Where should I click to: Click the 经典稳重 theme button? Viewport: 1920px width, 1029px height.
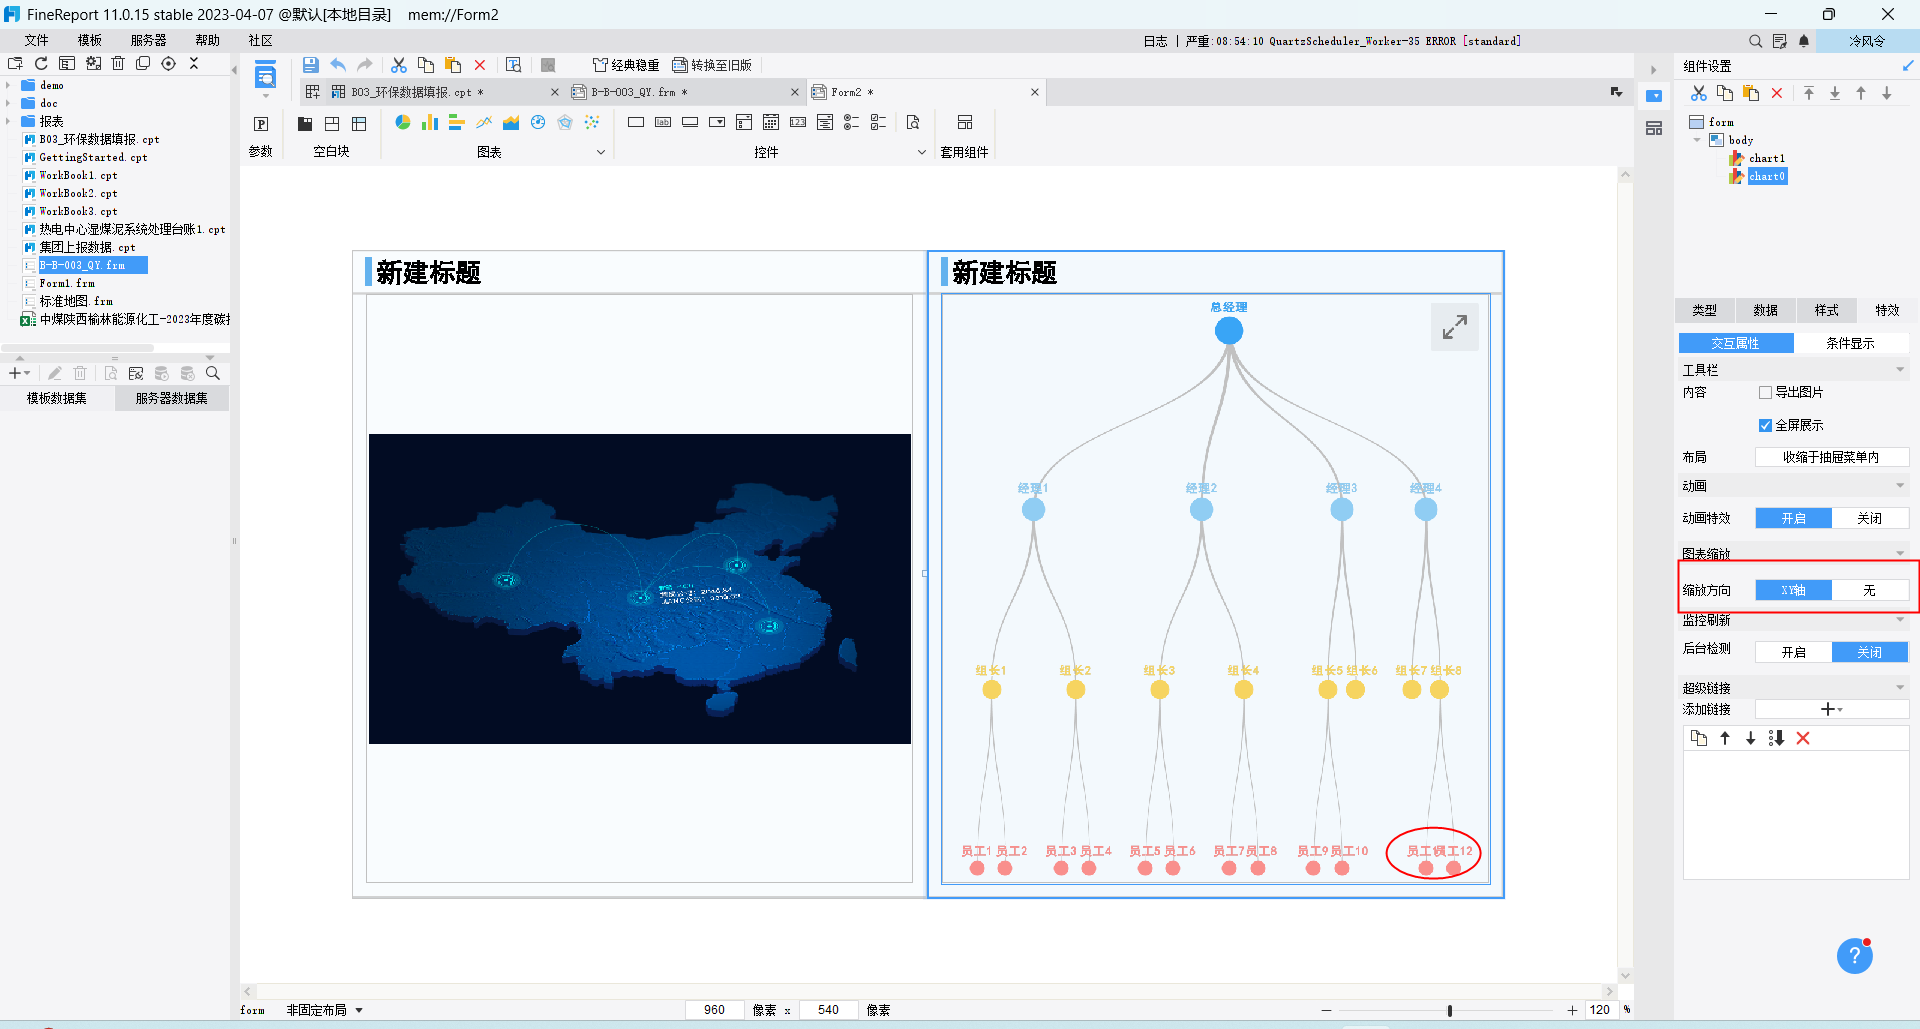626,65
